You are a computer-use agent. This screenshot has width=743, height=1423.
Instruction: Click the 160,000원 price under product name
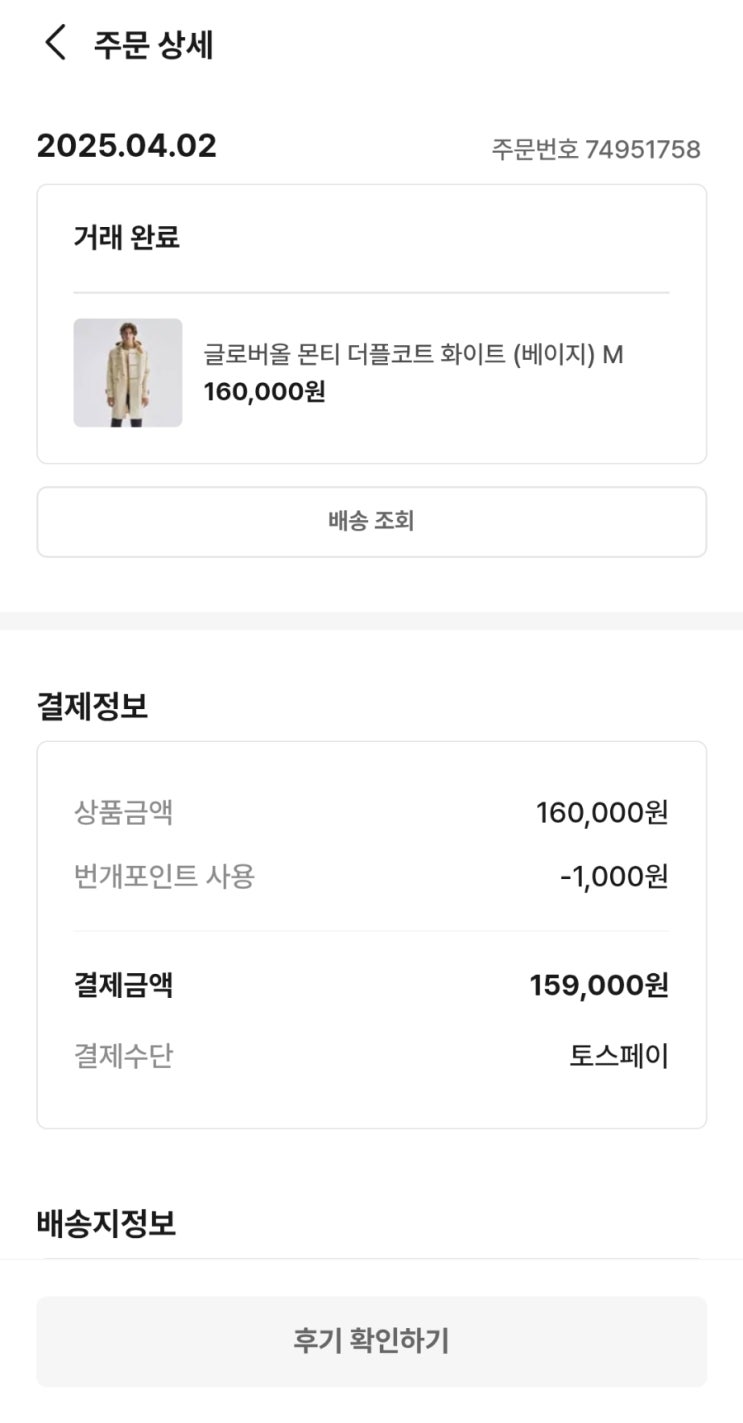click(x=264, y=392)
